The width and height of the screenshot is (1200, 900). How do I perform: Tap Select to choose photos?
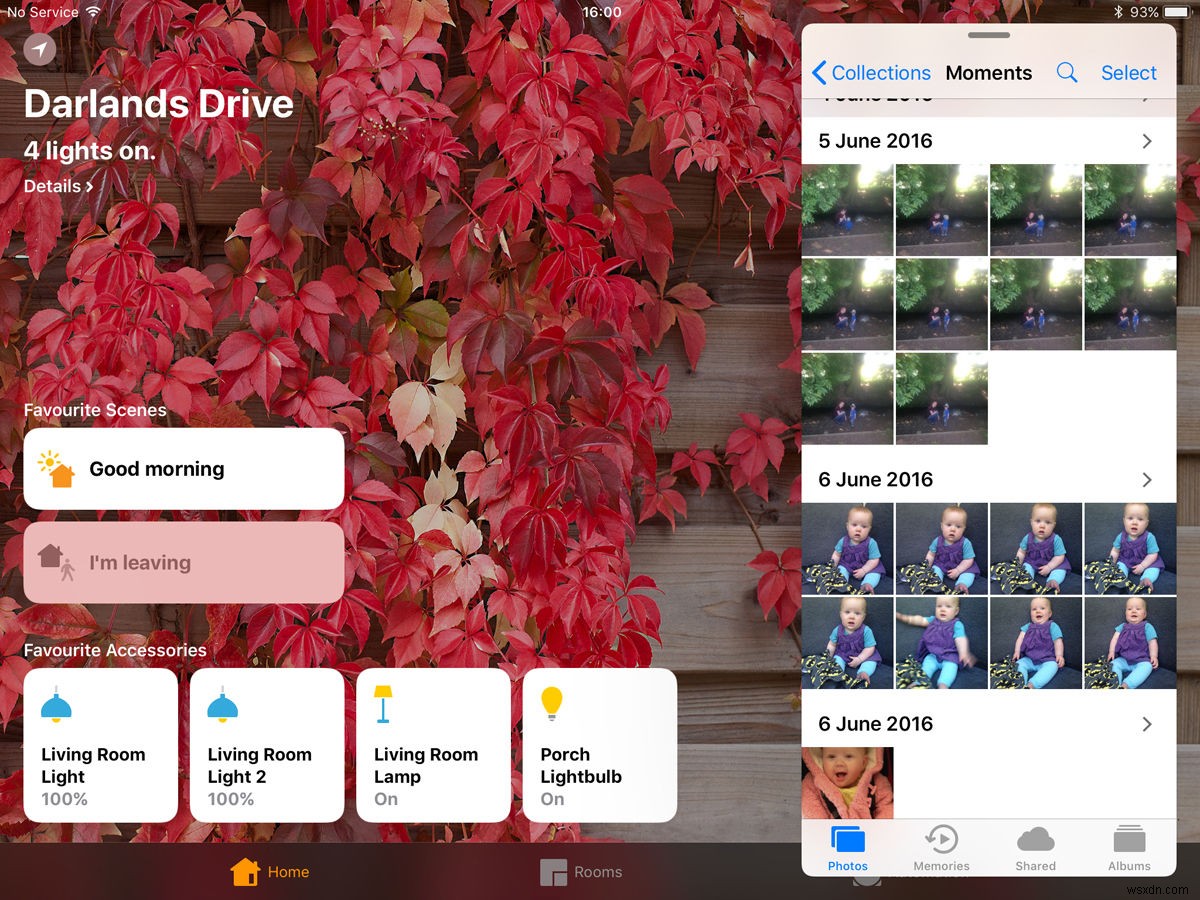pos(1128,72)
